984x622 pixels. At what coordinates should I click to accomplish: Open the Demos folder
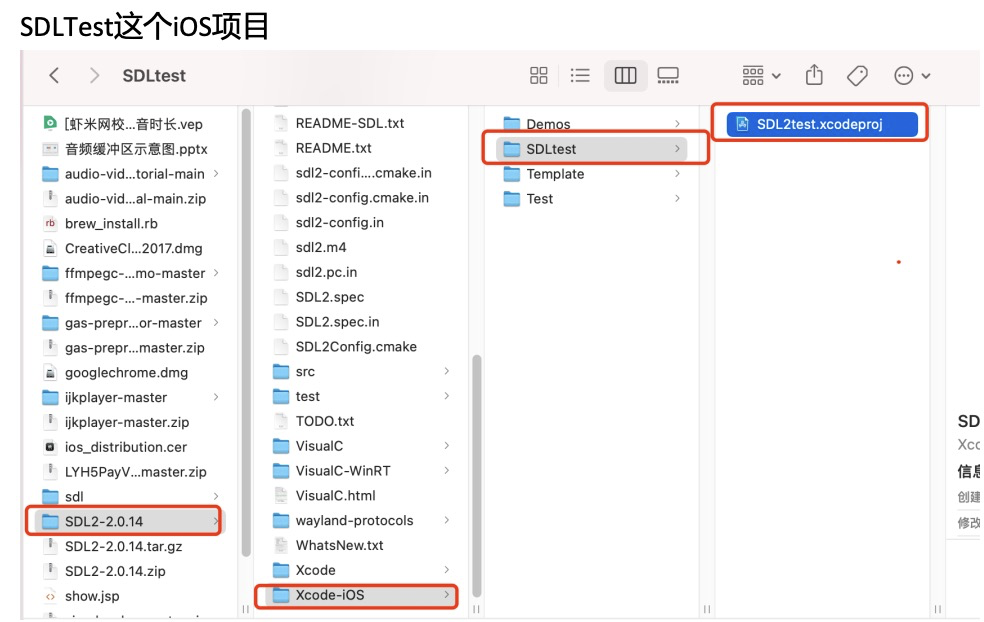(555, 123)
